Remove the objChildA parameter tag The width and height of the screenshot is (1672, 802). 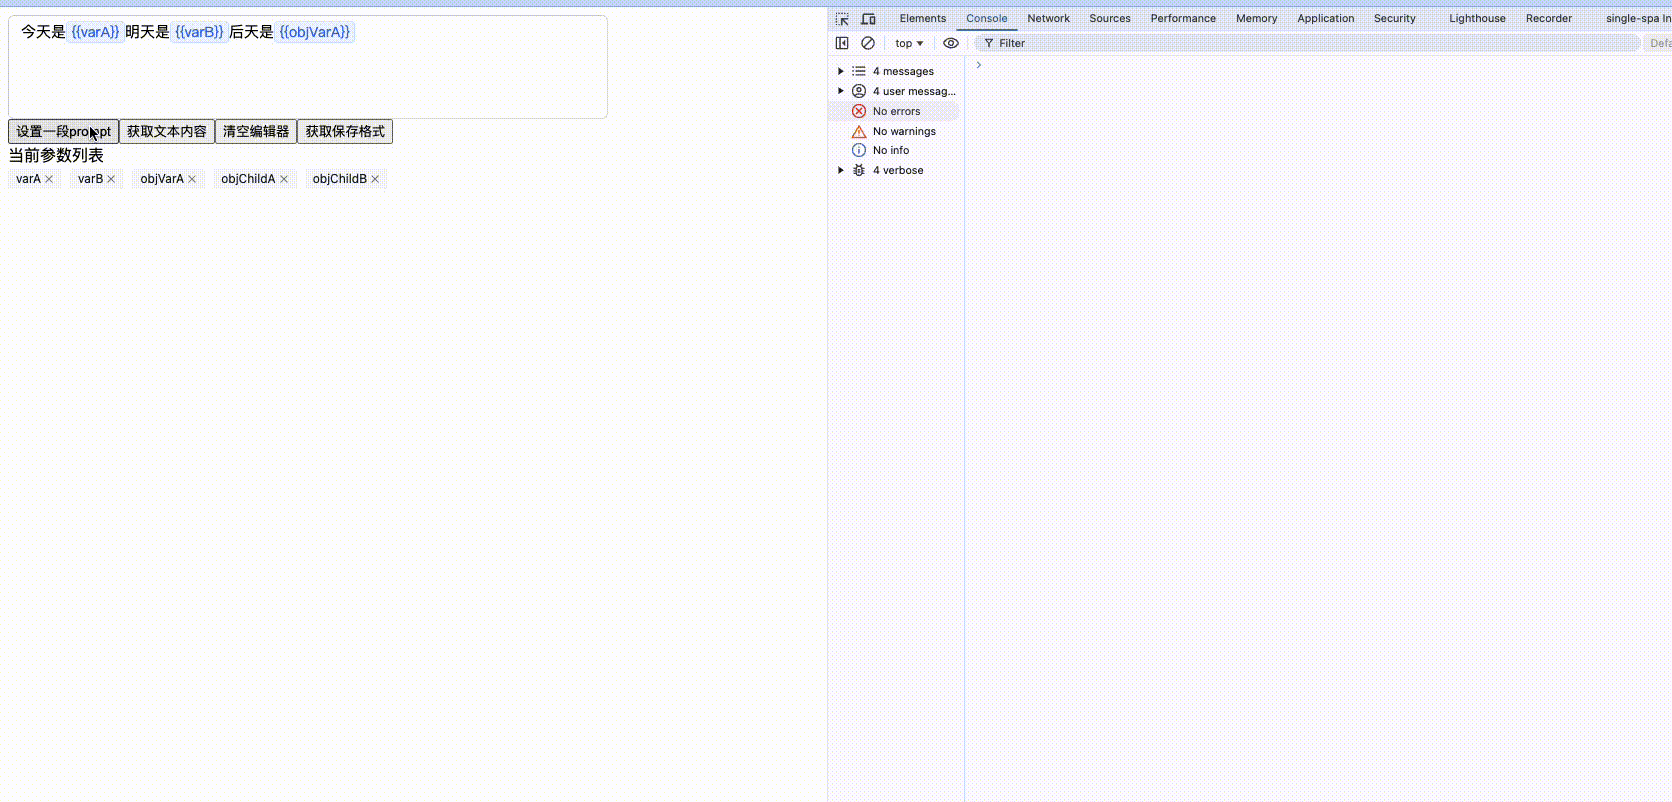(284, 179)
